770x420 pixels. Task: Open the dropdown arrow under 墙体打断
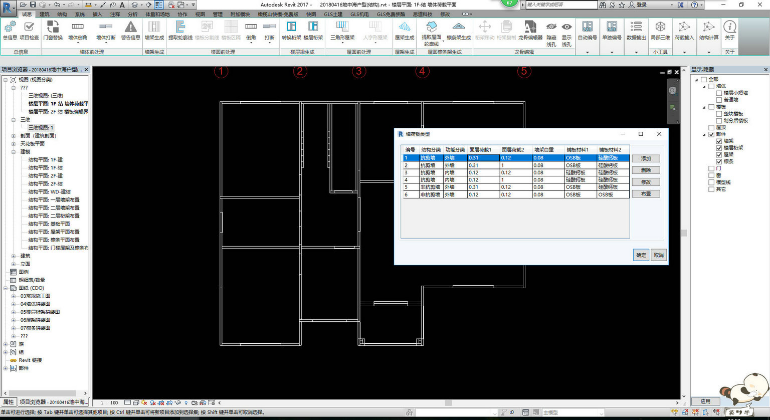[106, 43]
